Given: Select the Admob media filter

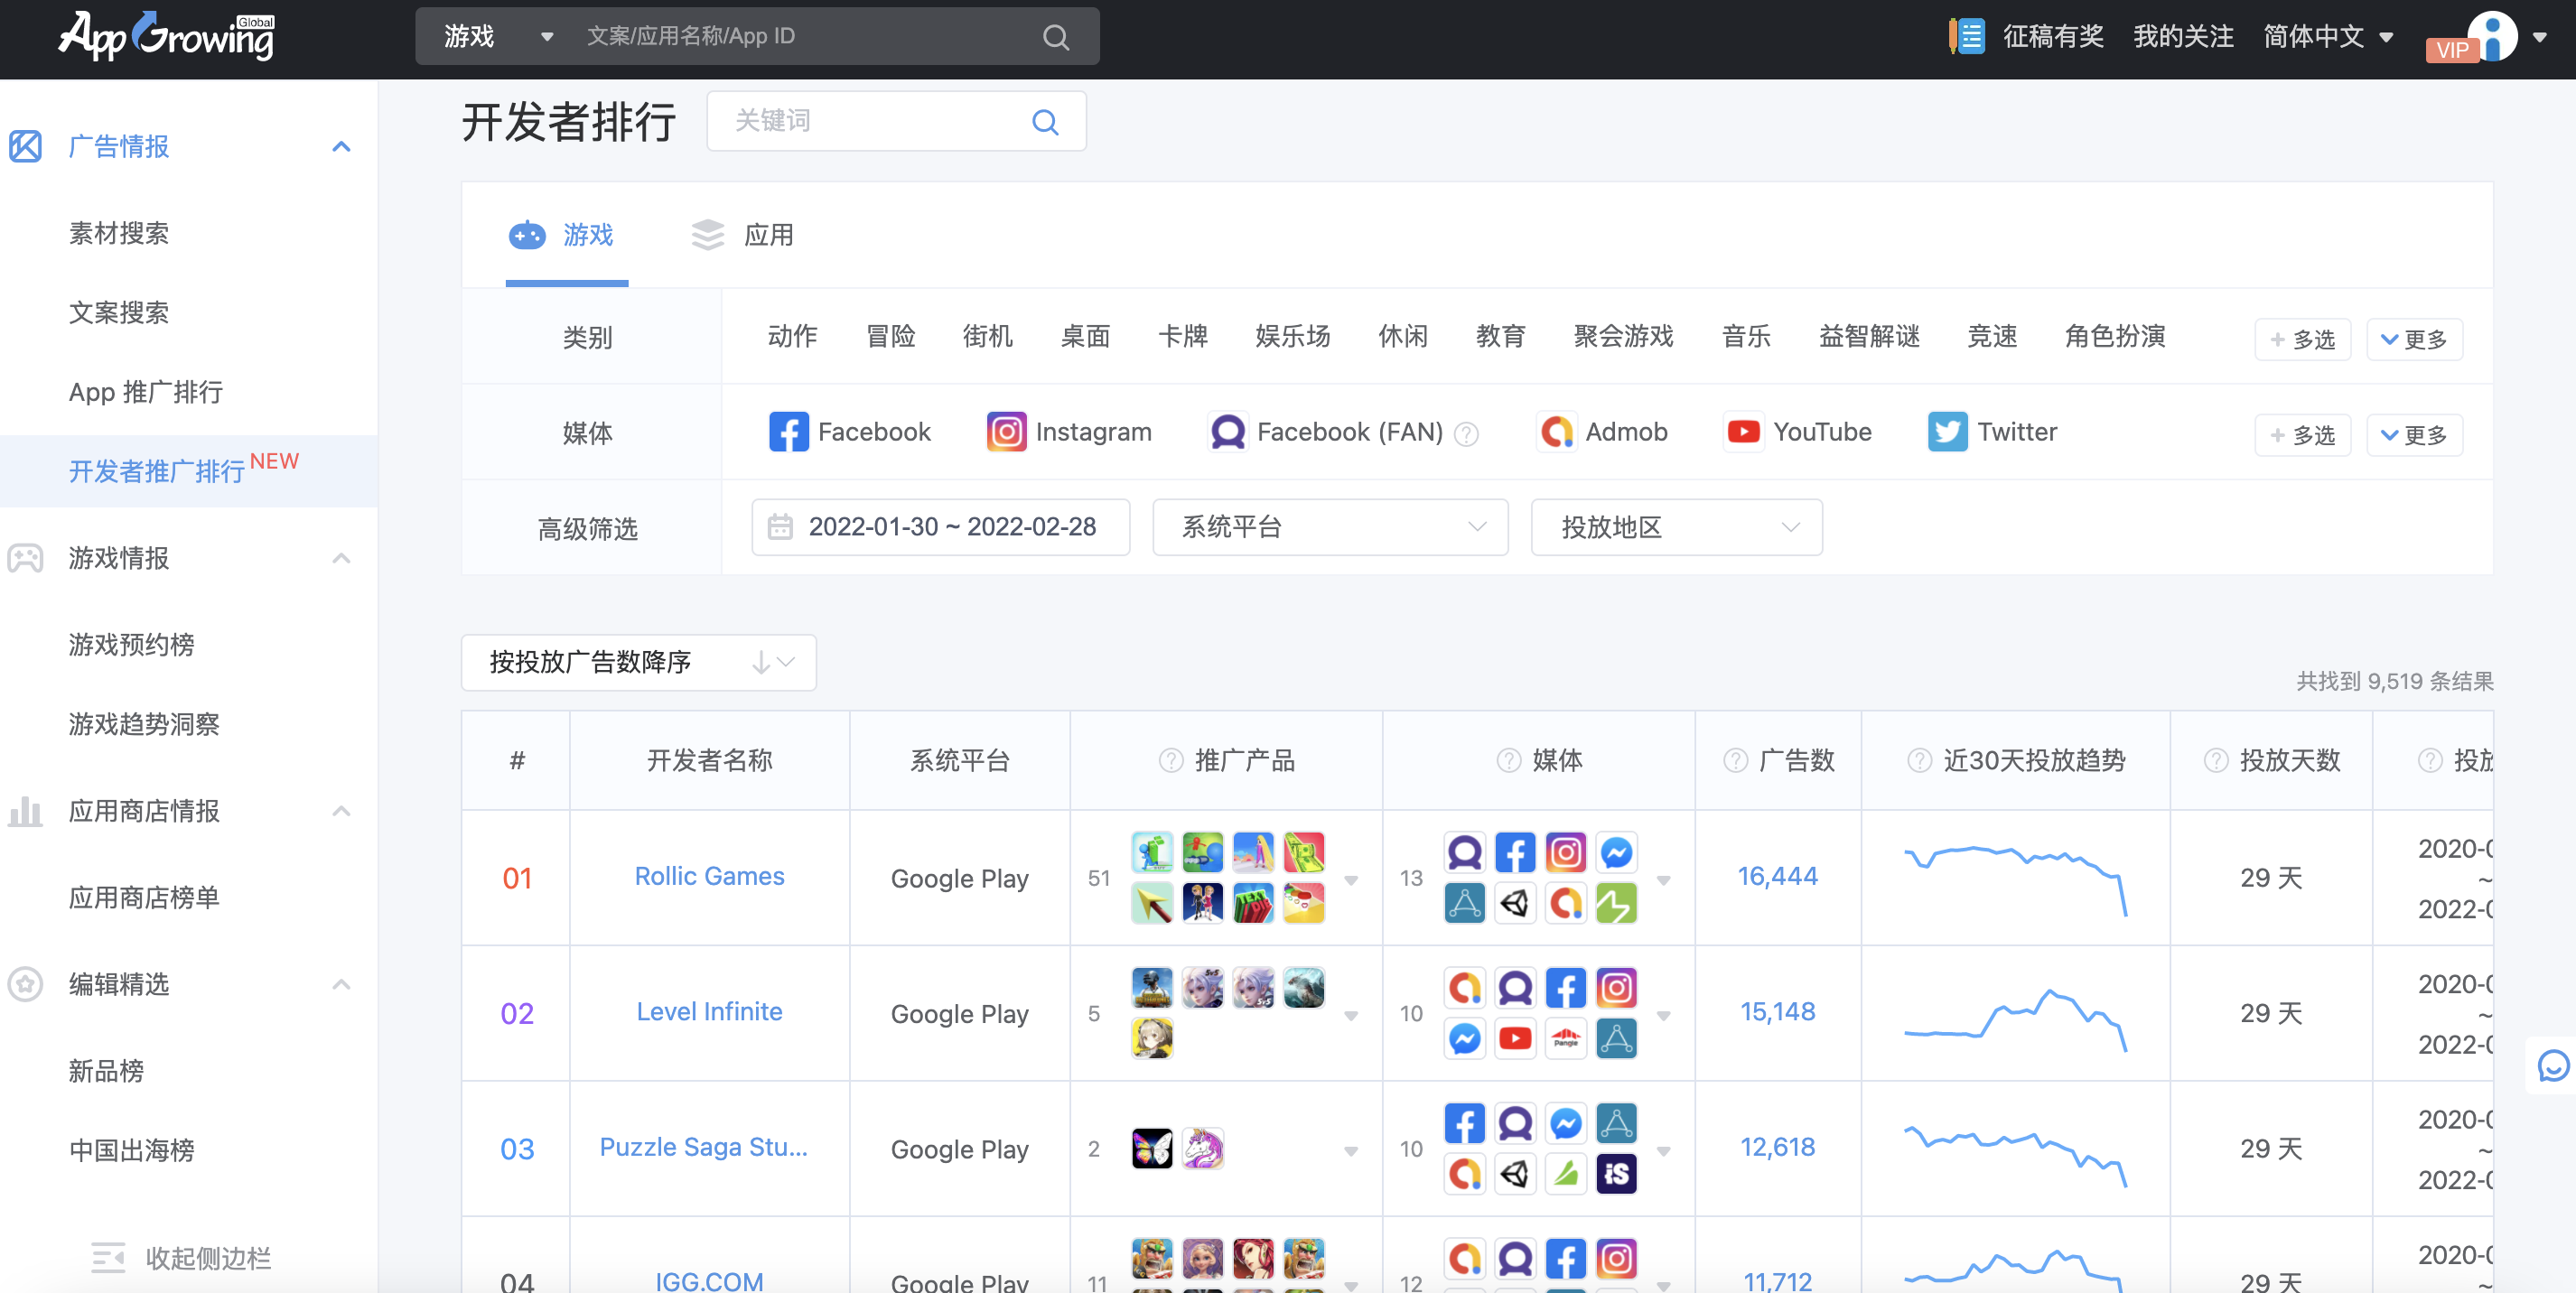Looking at the screenshot, I should 1603,432.
